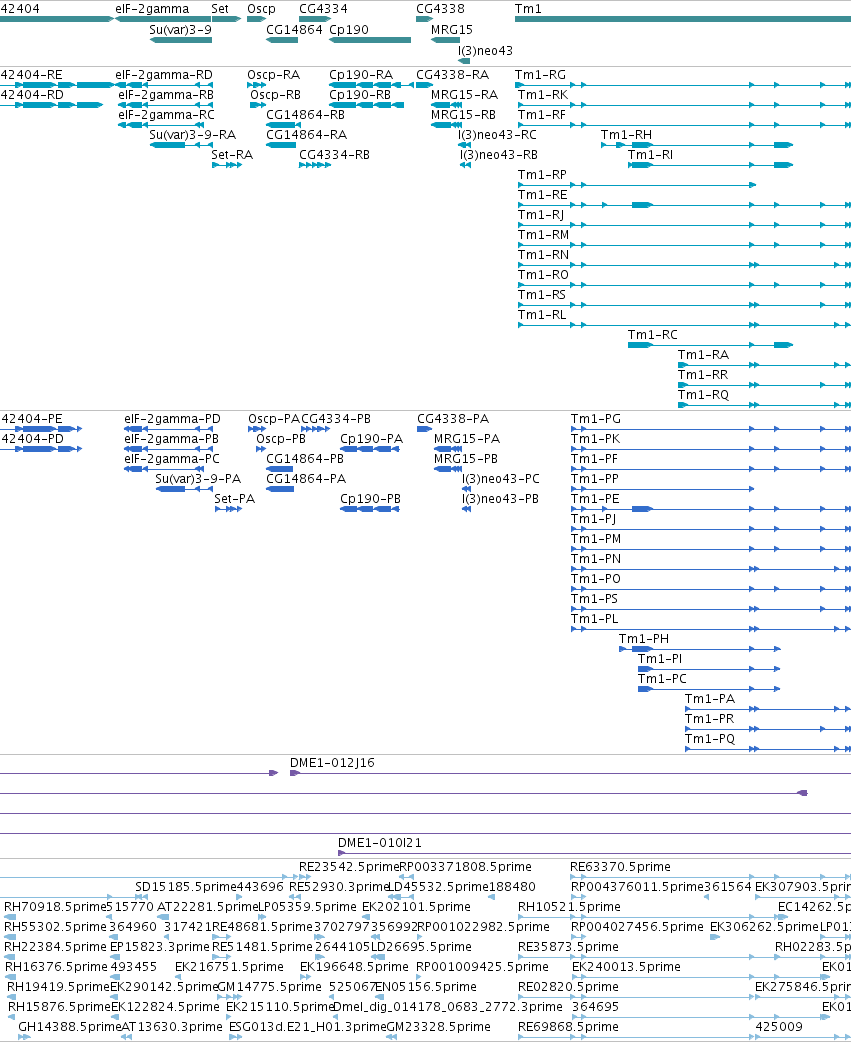Click protein Tm1-PC
This screenshot has height=1042, width=851.
click(662, 678)
